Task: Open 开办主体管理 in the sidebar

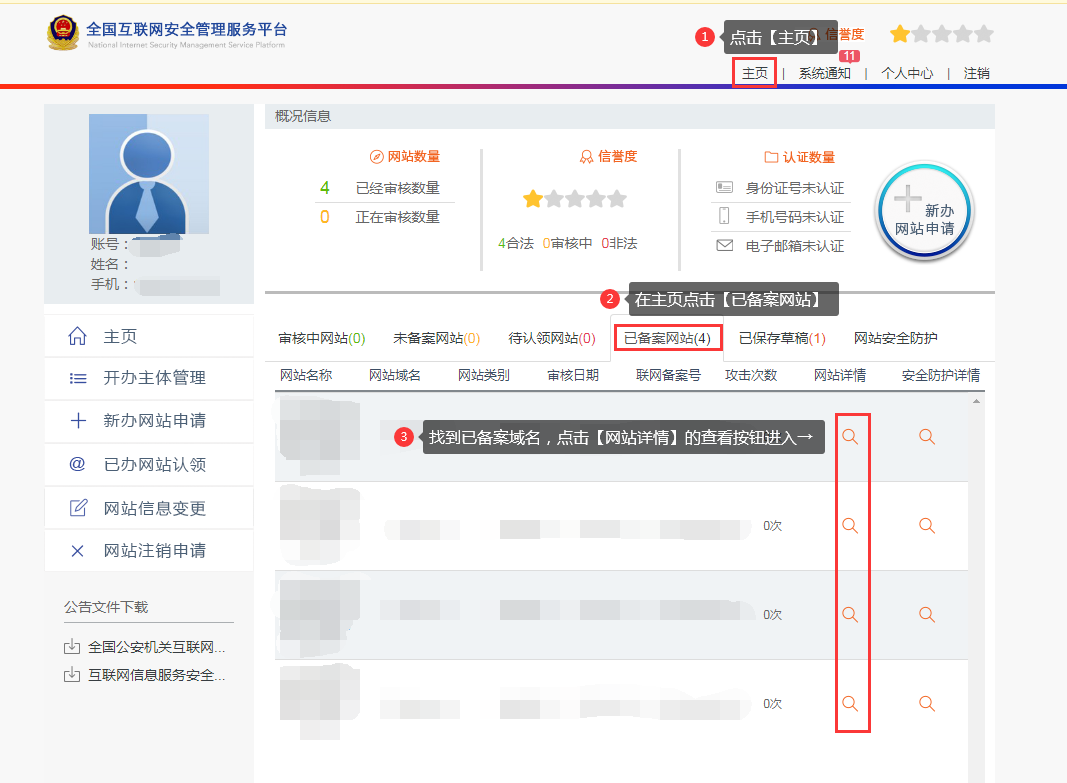Action: (154, 378)
